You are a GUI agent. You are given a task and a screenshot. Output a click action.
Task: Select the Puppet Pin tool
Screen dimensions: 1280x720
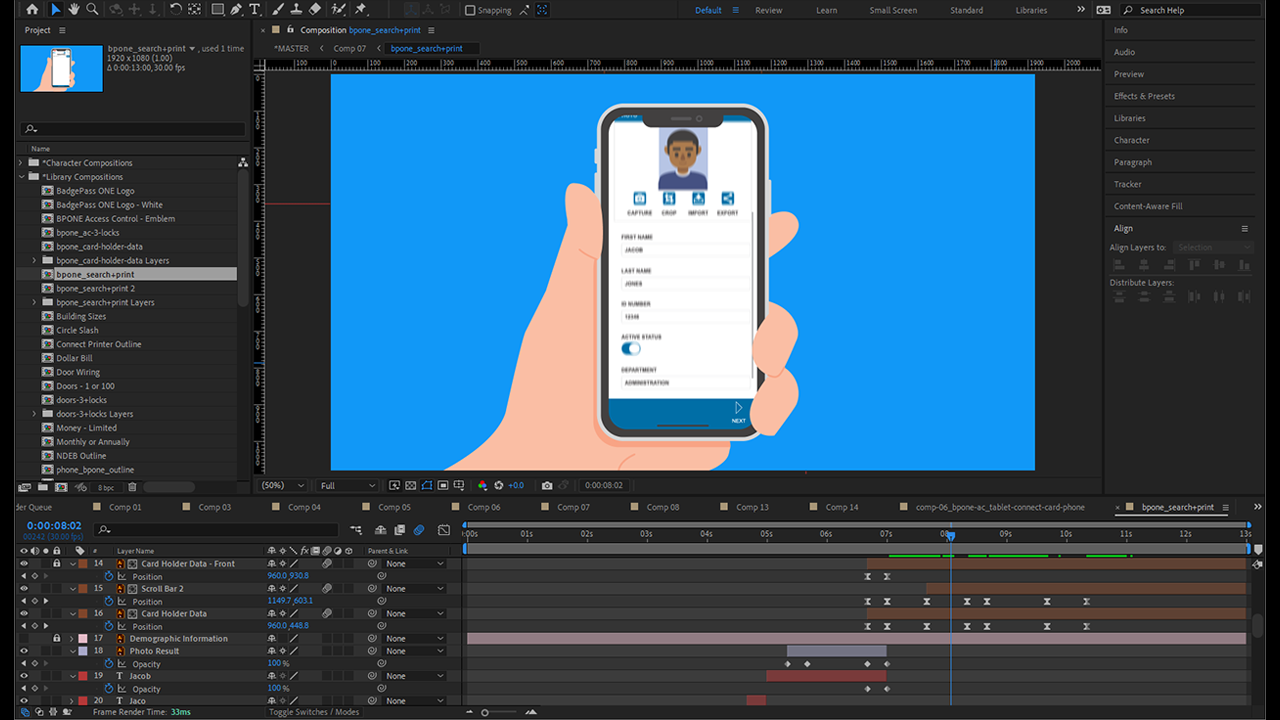tap(360, 9)
